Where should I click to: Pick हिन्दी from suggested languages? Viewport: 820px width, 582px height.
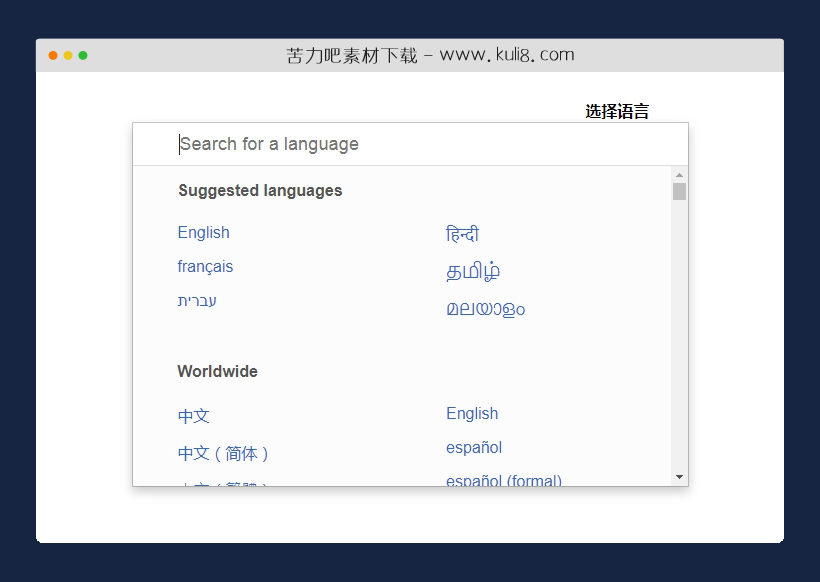point(462,233)
